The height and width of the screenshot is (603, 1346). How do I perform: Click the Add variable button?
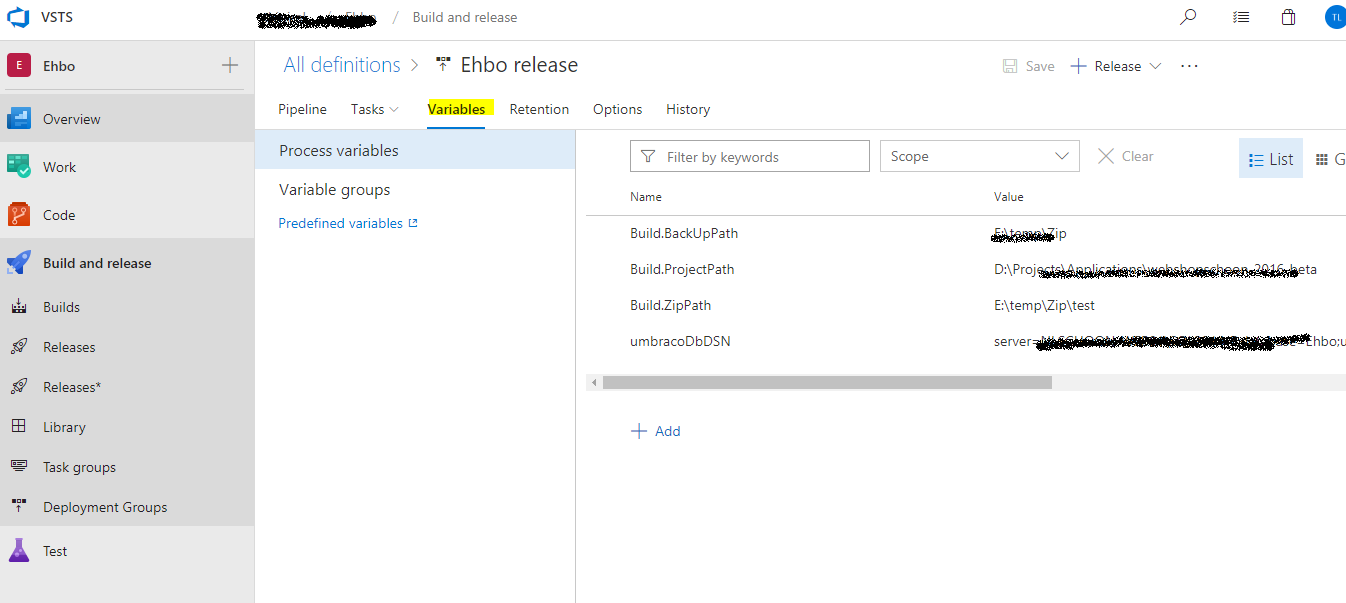(656, 431)
